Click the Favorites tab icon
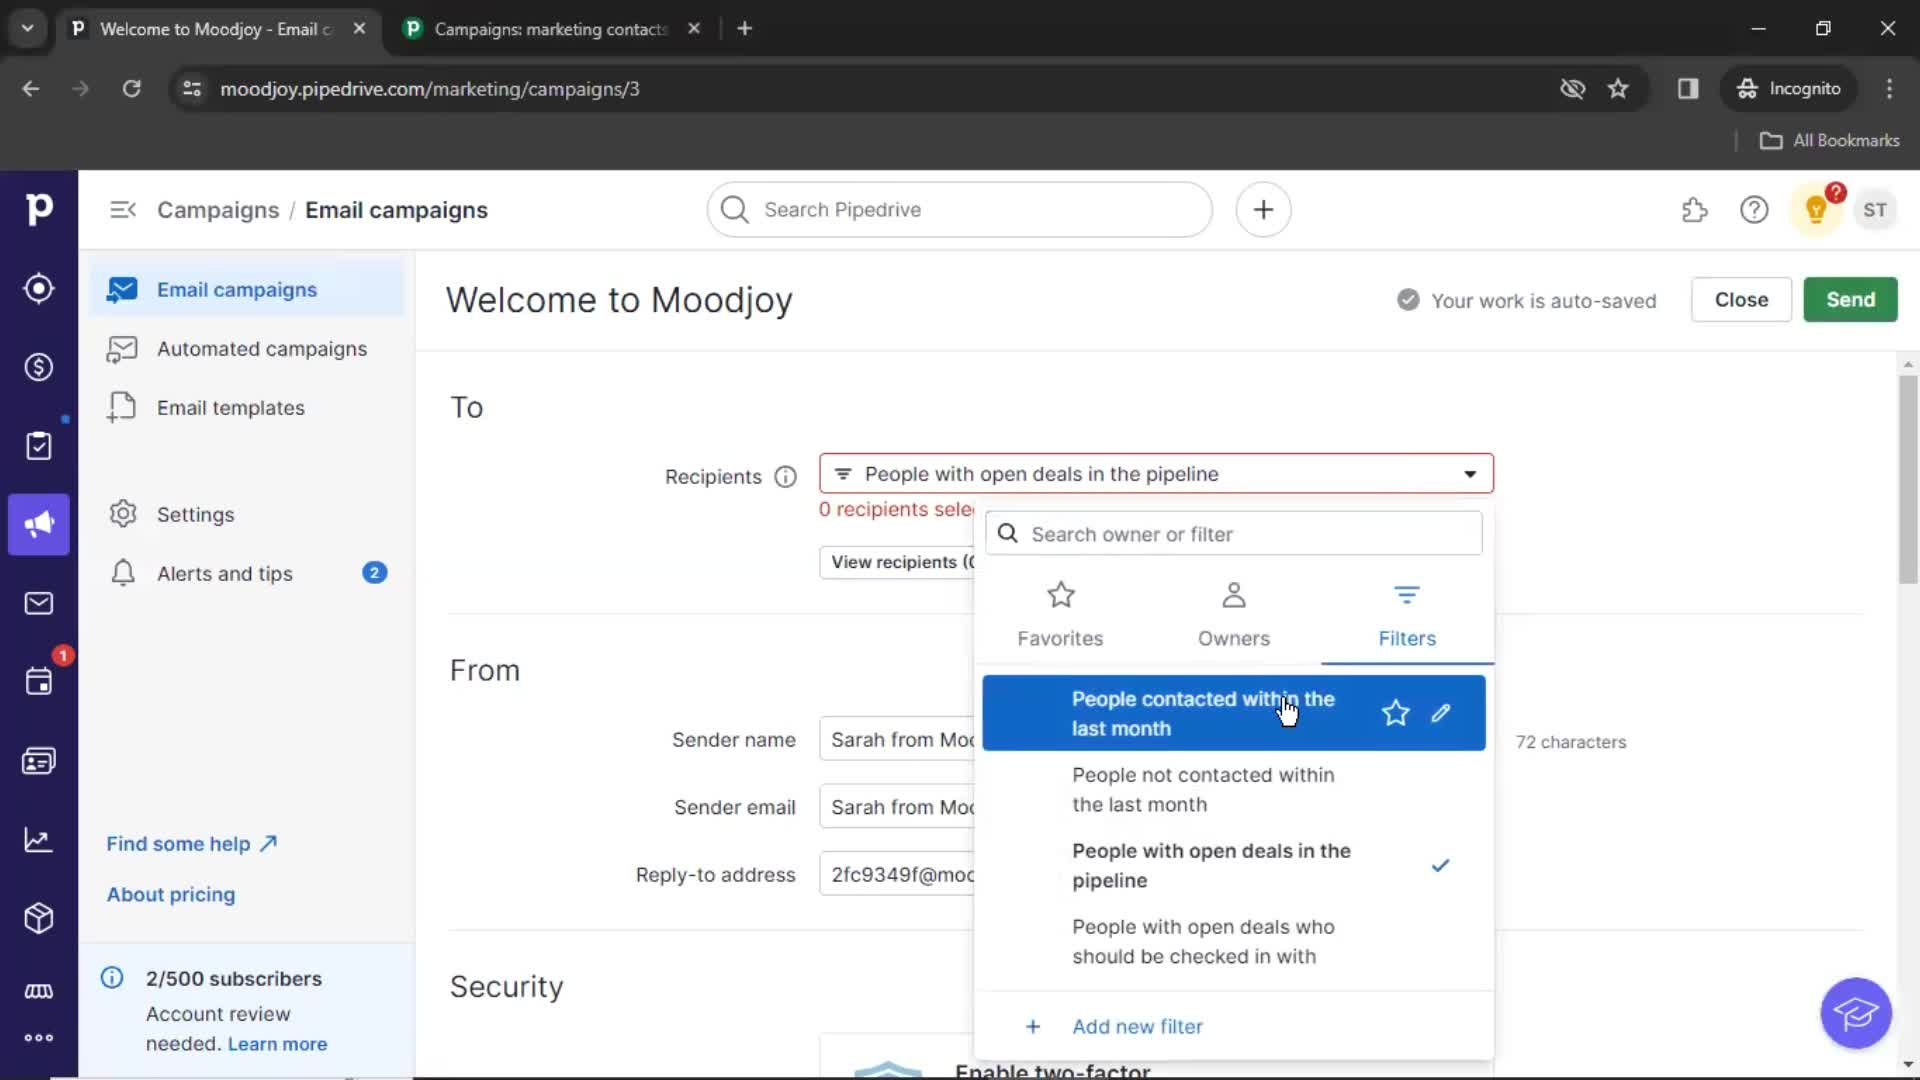Viewport: 1920px width, 1080px height. [x=1062, y=595]
